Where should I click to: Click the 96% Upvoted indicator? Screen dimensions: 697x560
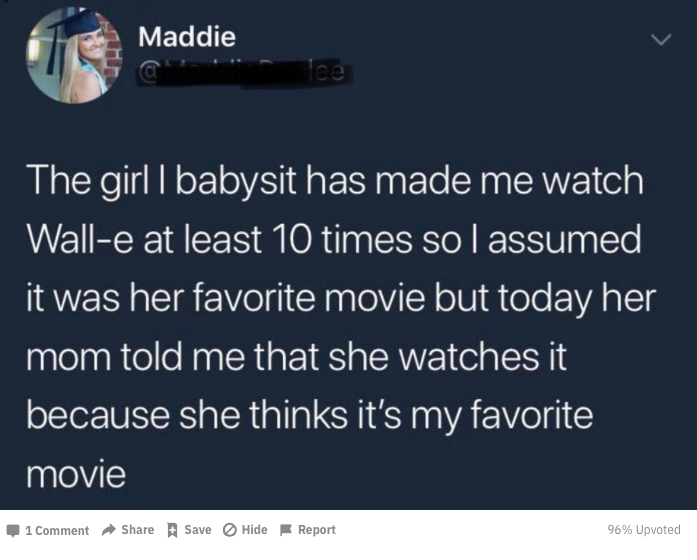pos(644,530)
